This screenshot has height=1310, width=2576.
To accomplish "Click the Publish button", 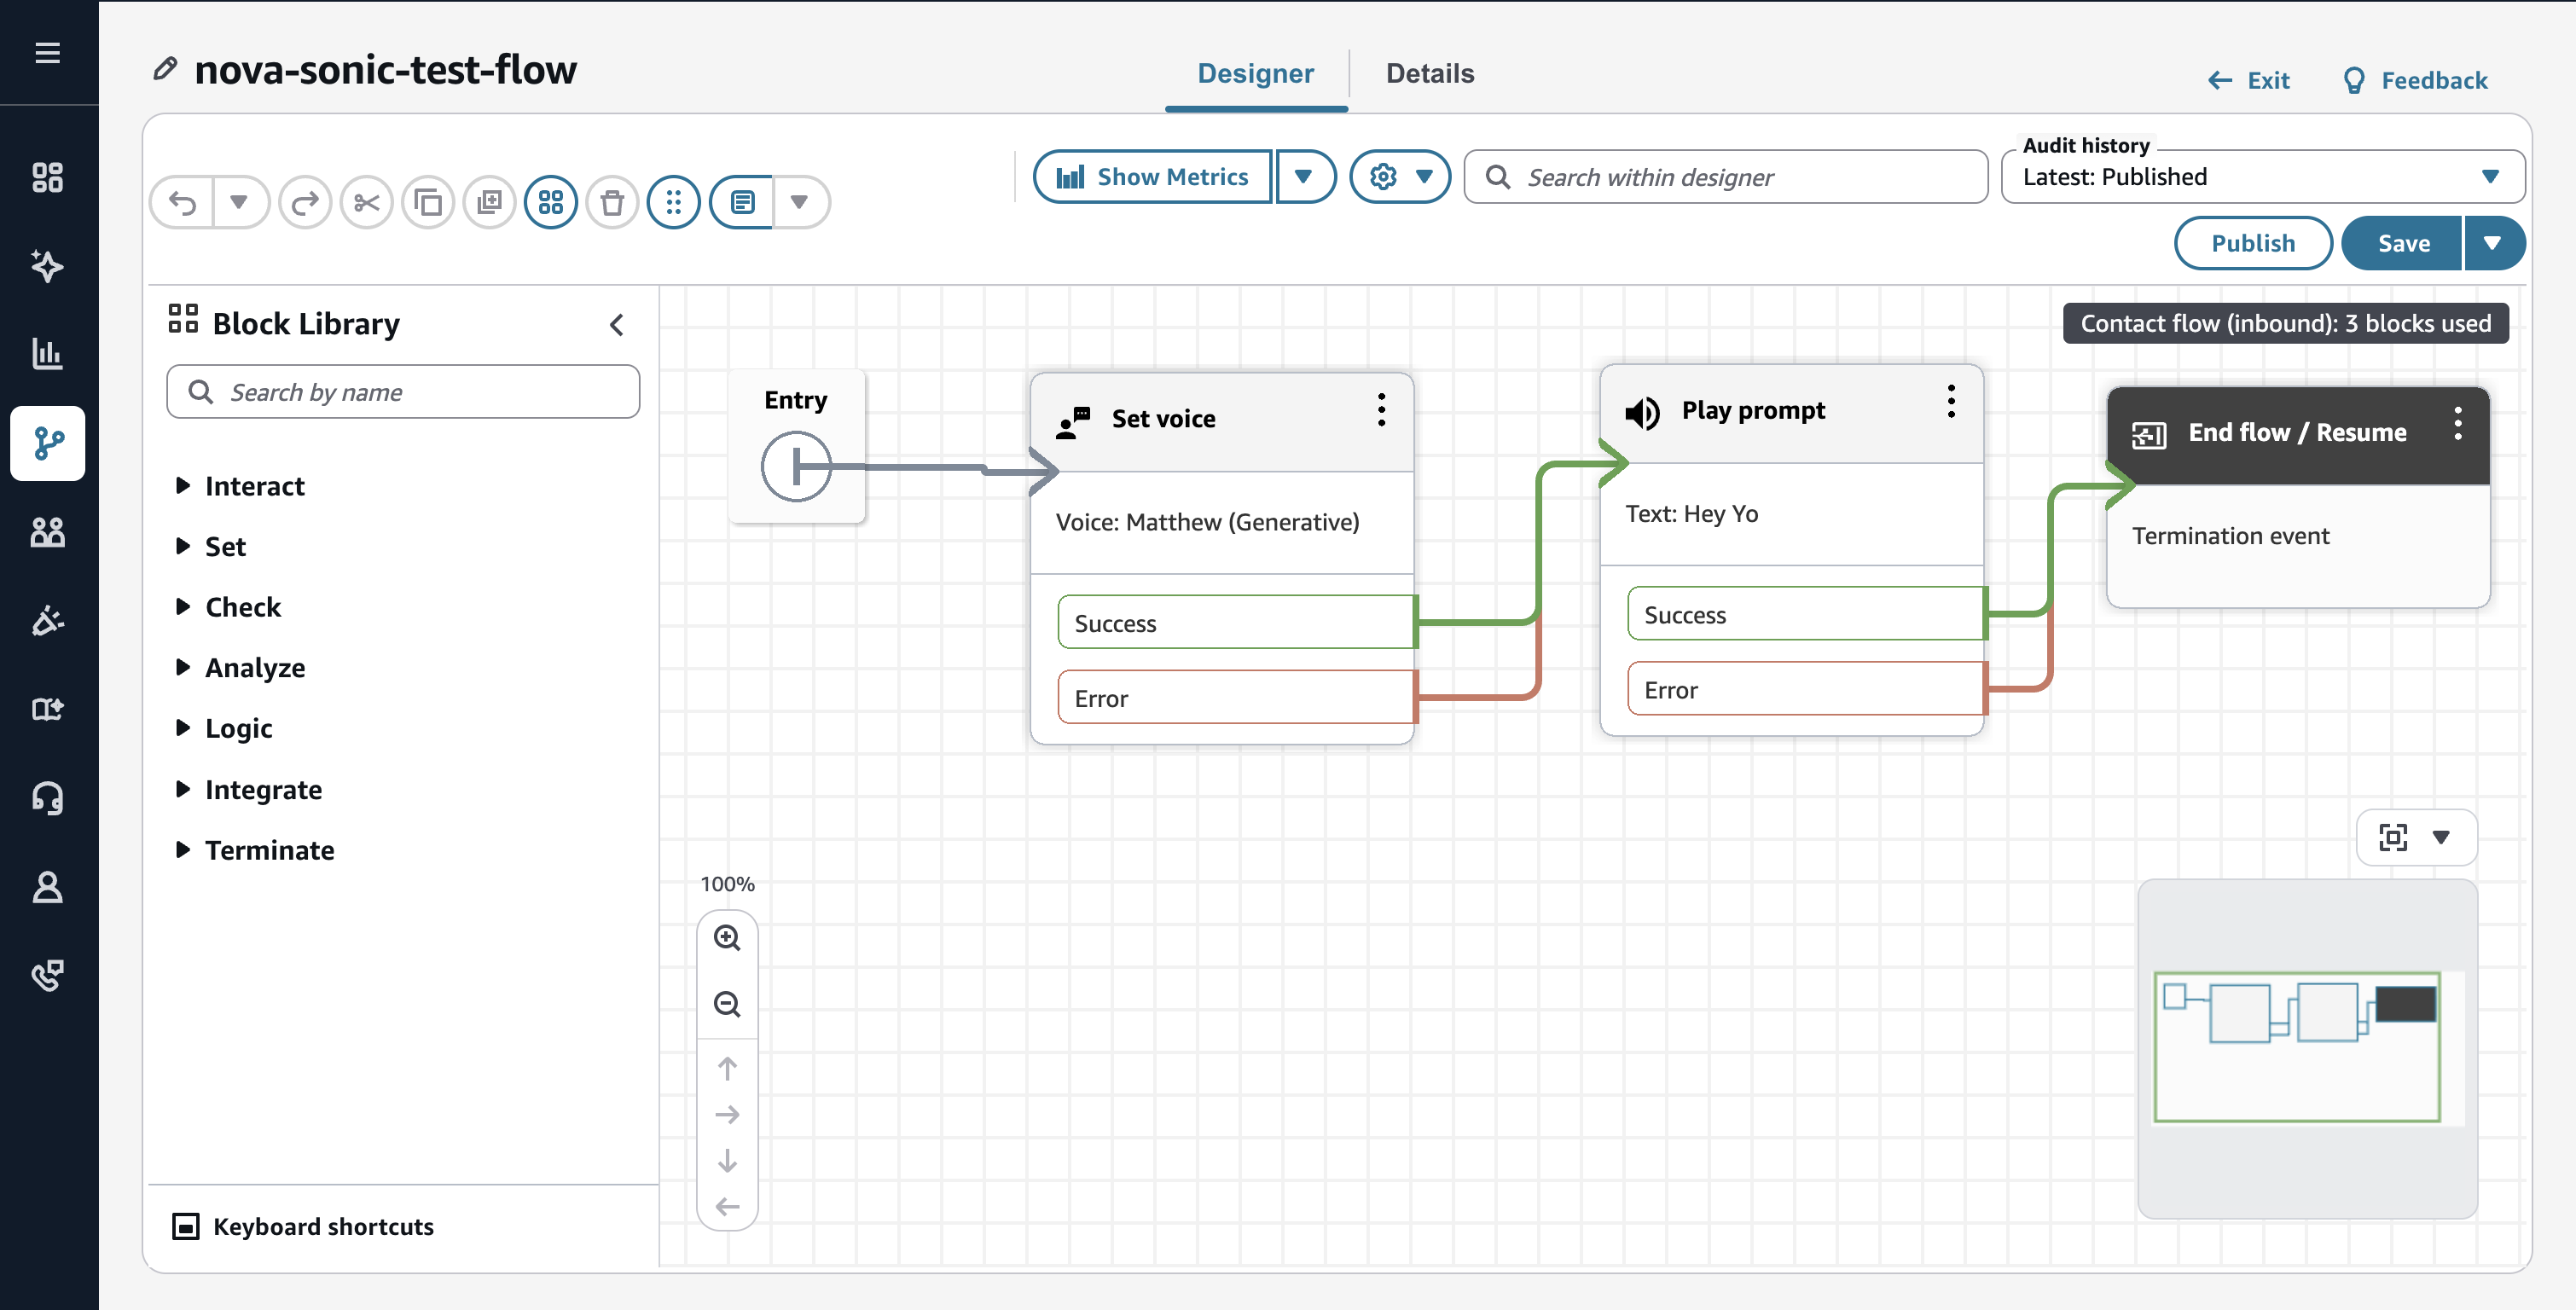I will pos(2252,243).
